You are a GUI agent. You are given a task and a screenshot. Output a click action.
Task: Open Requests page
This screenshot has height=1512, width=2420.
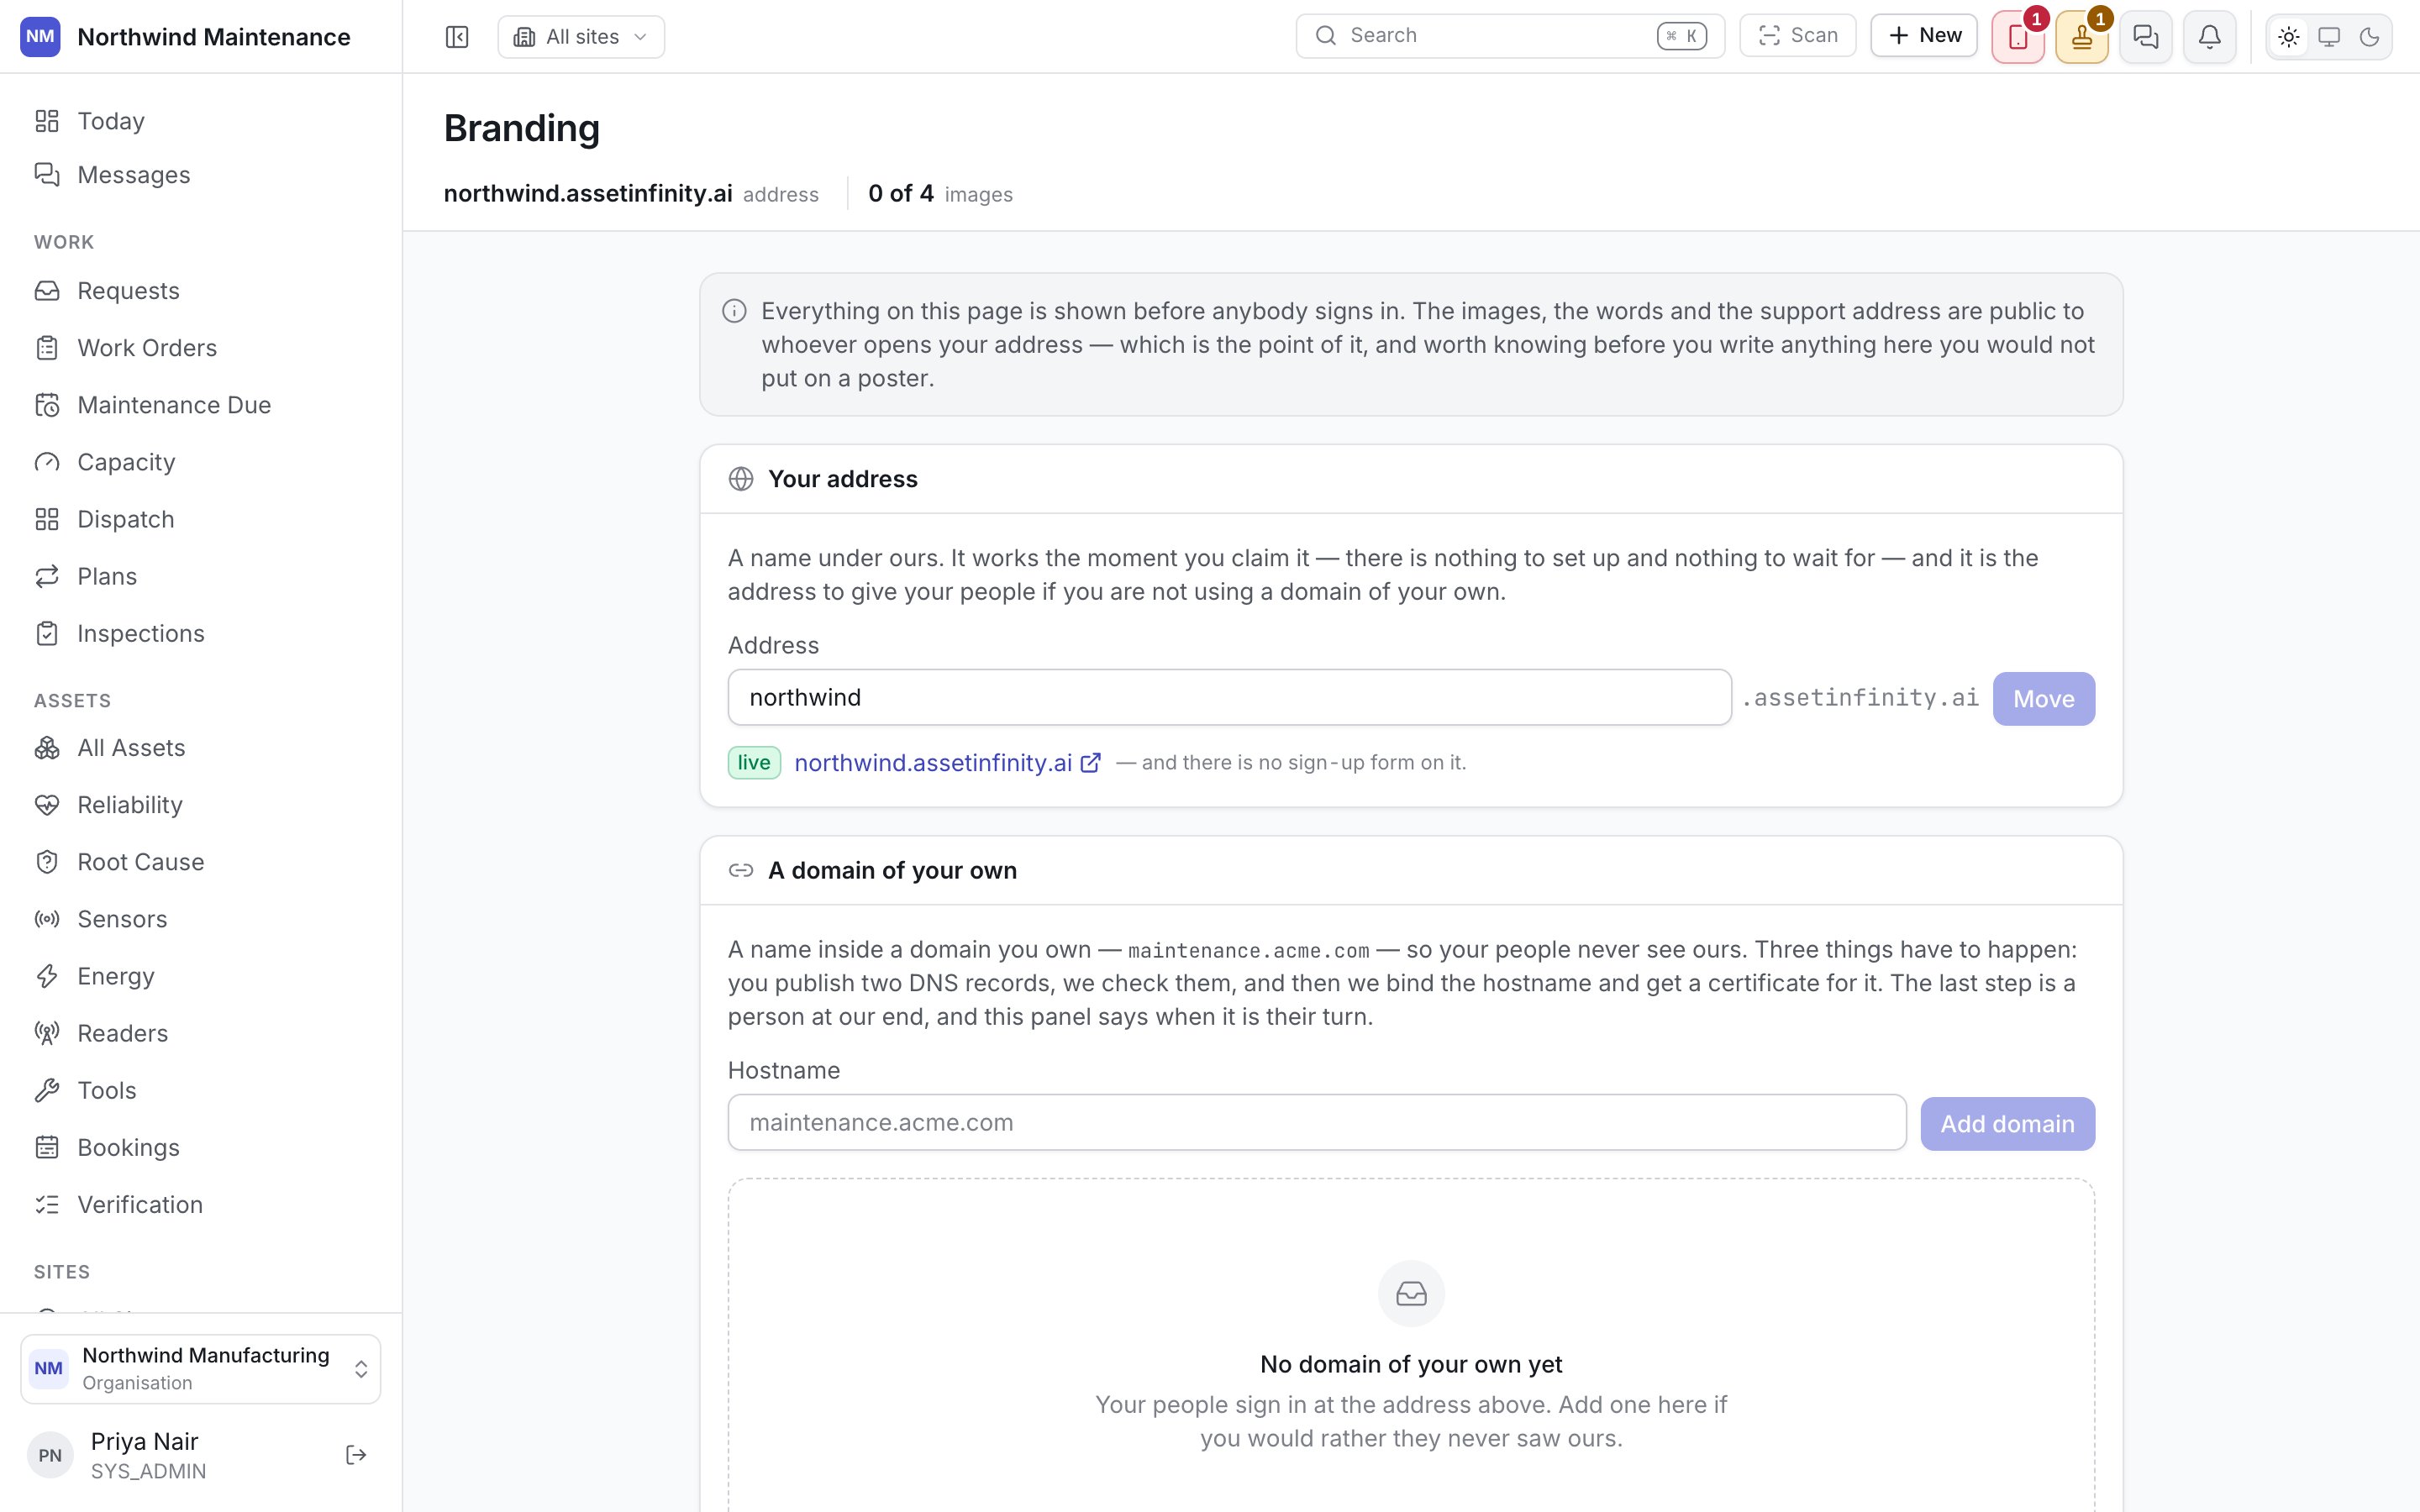[201, 291]
